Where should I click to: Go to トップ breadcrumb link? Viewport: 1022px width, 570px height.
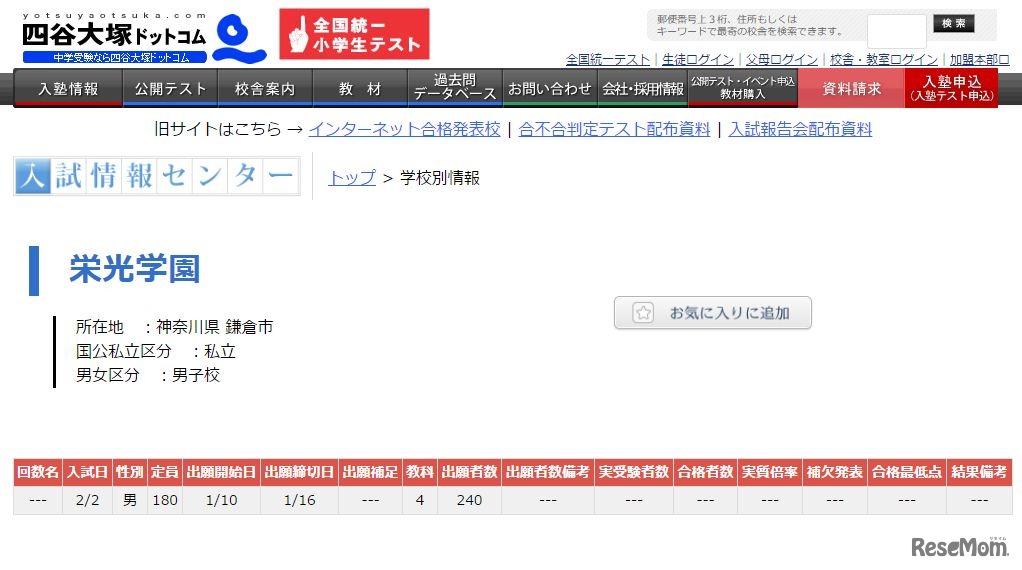click(x=352, y=177)
